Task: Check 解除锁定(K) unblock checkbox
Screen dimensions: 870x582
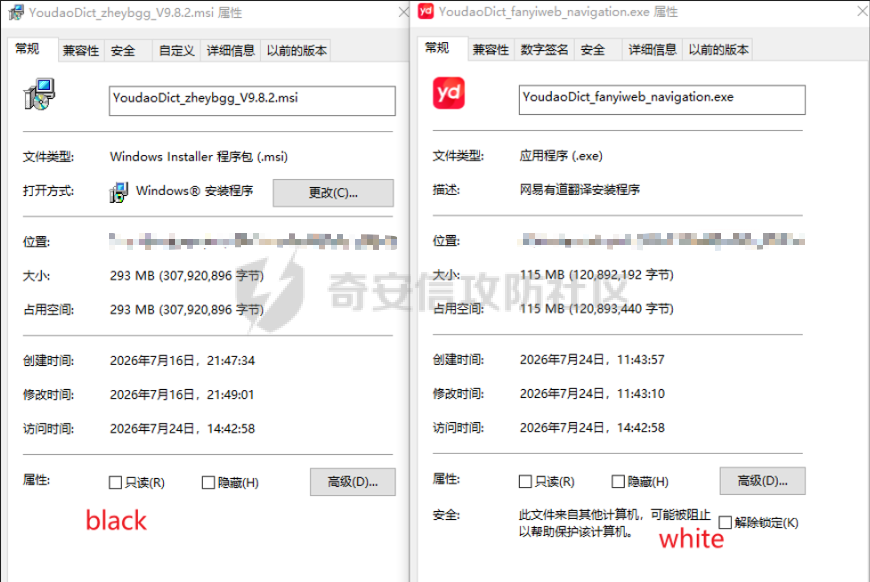Action: click(725, 523)
